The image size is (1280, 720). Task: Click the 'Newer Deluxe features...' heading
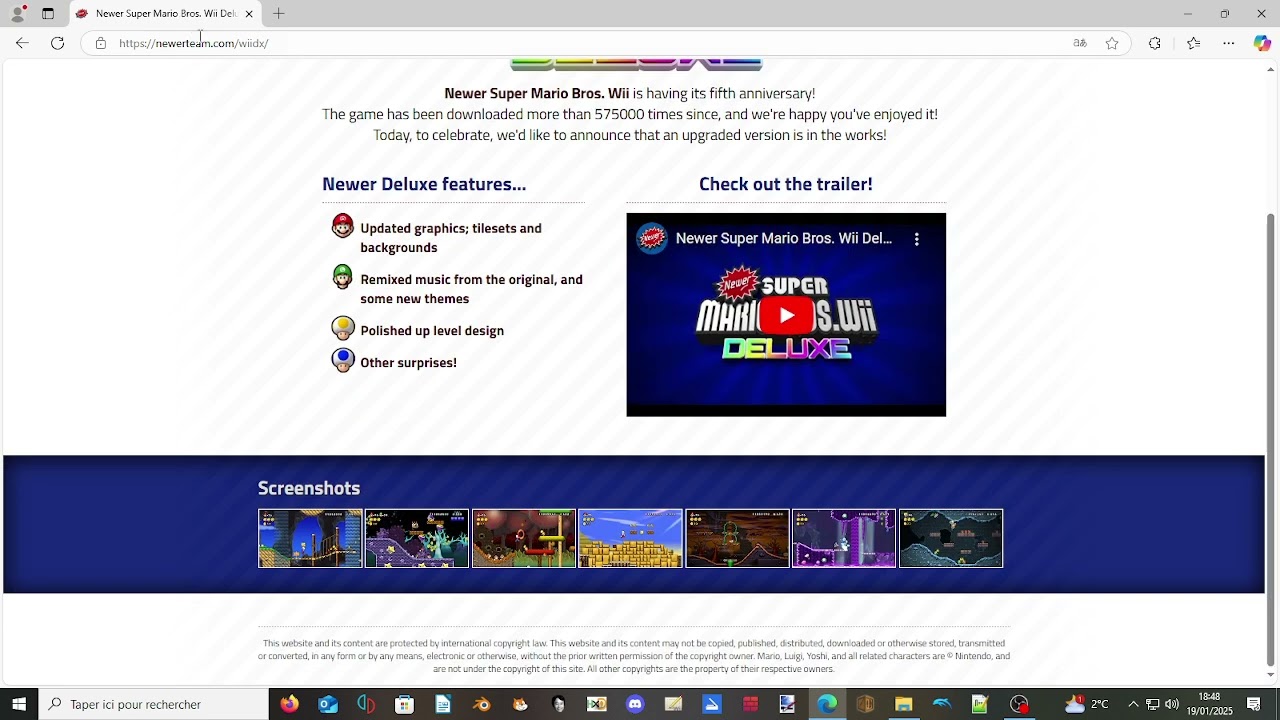[x=424, y=184]
